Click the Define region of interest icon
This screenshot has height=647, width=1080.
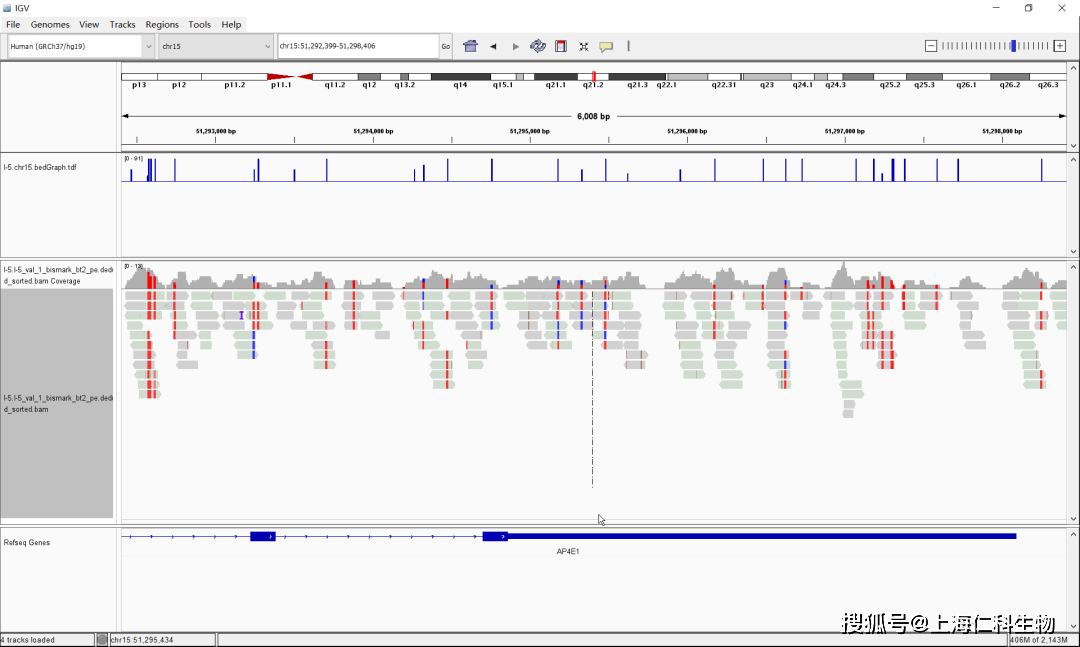561,46
